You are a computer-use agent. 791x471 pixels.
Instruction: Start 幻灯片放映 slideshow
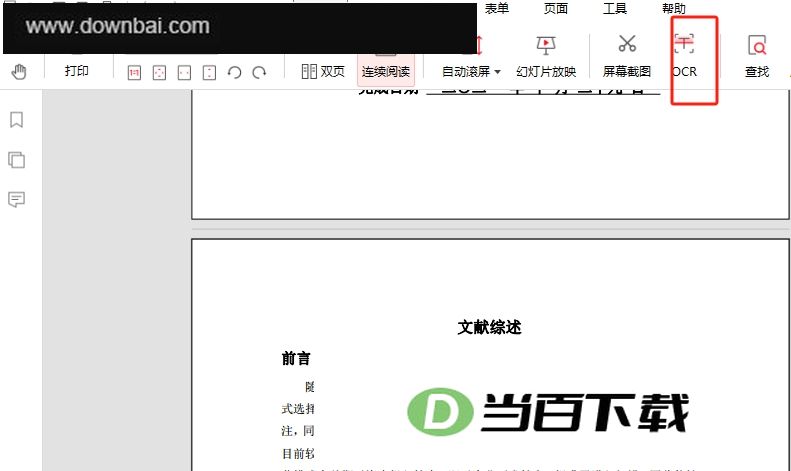point(546,57)
